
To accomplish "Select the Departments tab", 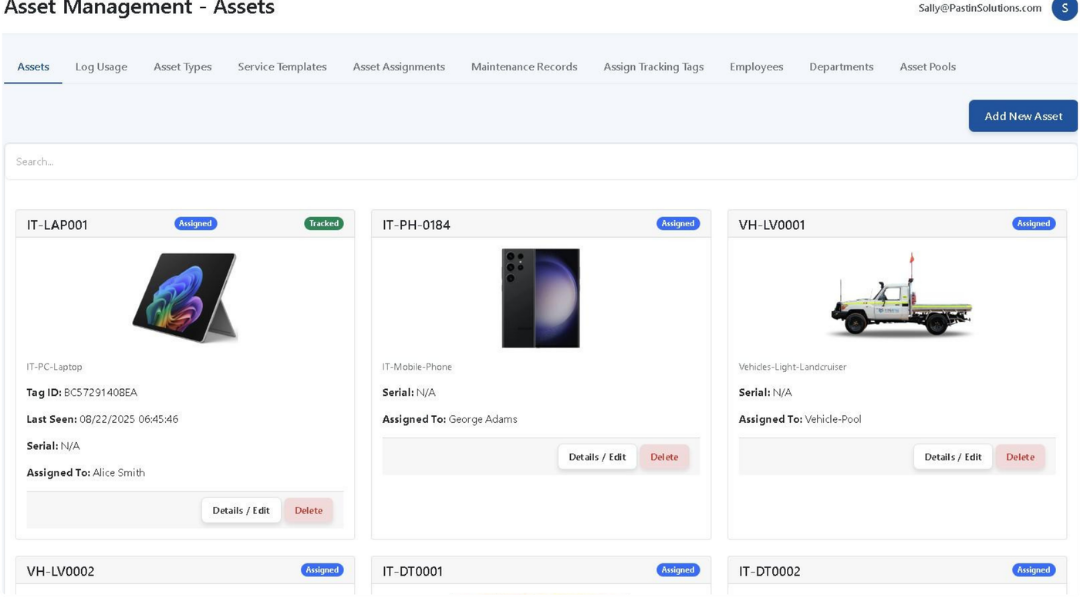I will (843, 66).
